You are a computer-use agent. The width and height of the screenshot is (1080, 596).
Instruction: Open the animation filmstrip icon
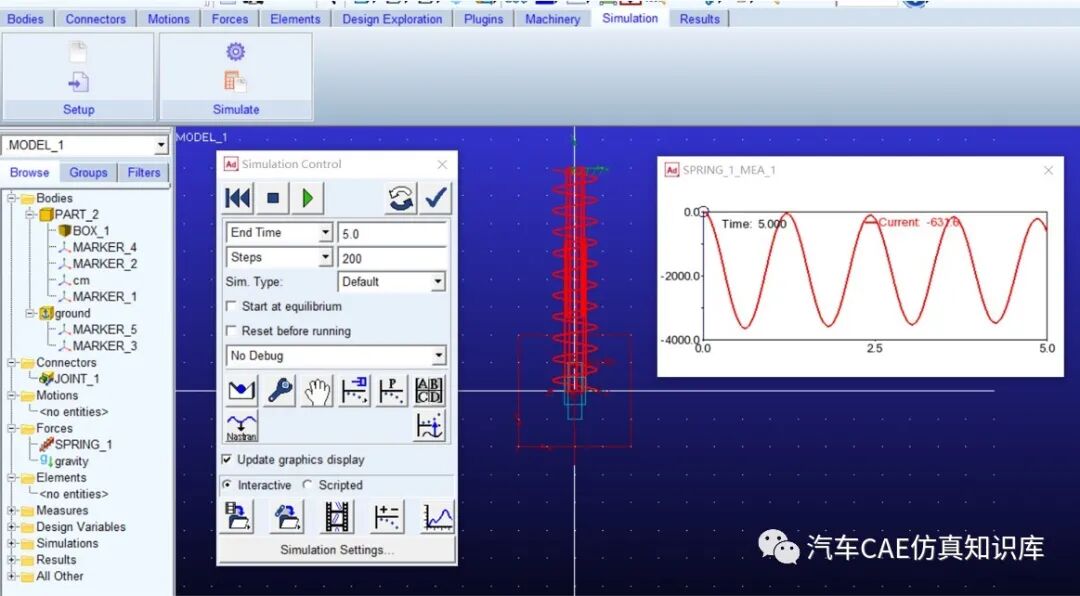(338, 517)
